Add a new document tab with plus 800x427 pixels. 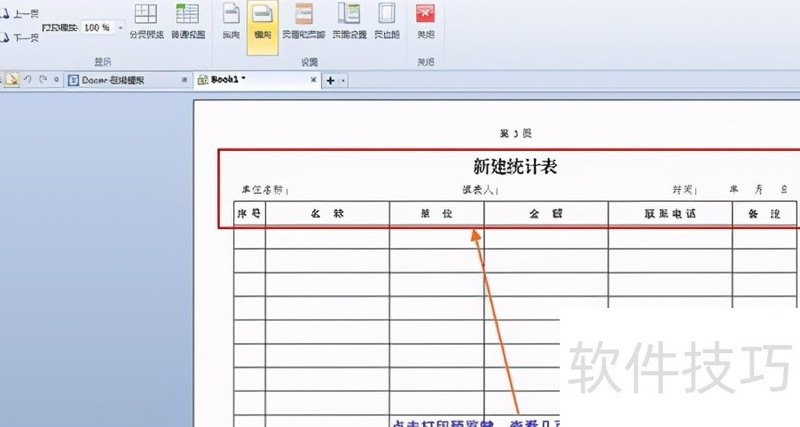point(331,81)
